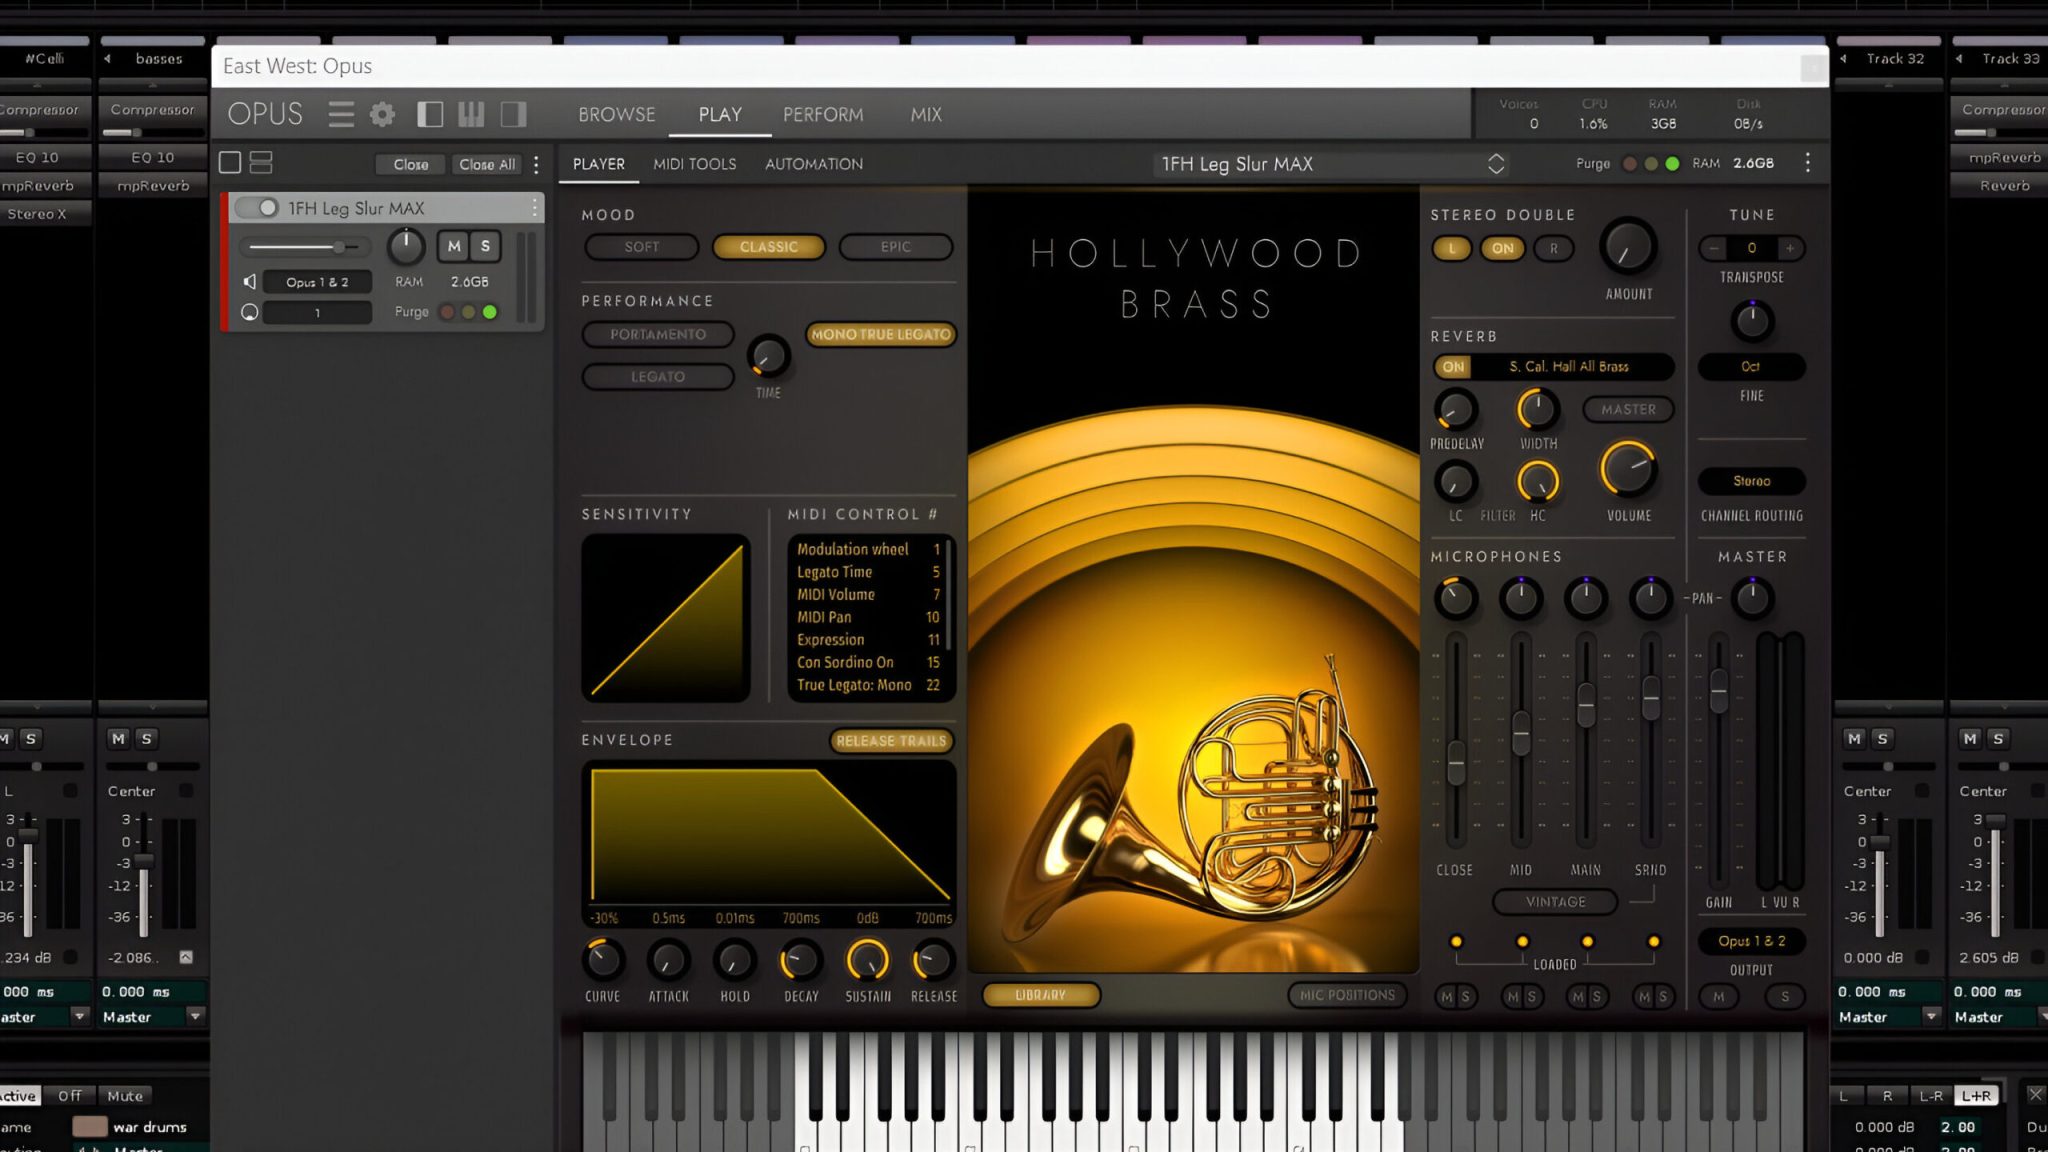Click the Close button in rack

(x=410, y=164)
